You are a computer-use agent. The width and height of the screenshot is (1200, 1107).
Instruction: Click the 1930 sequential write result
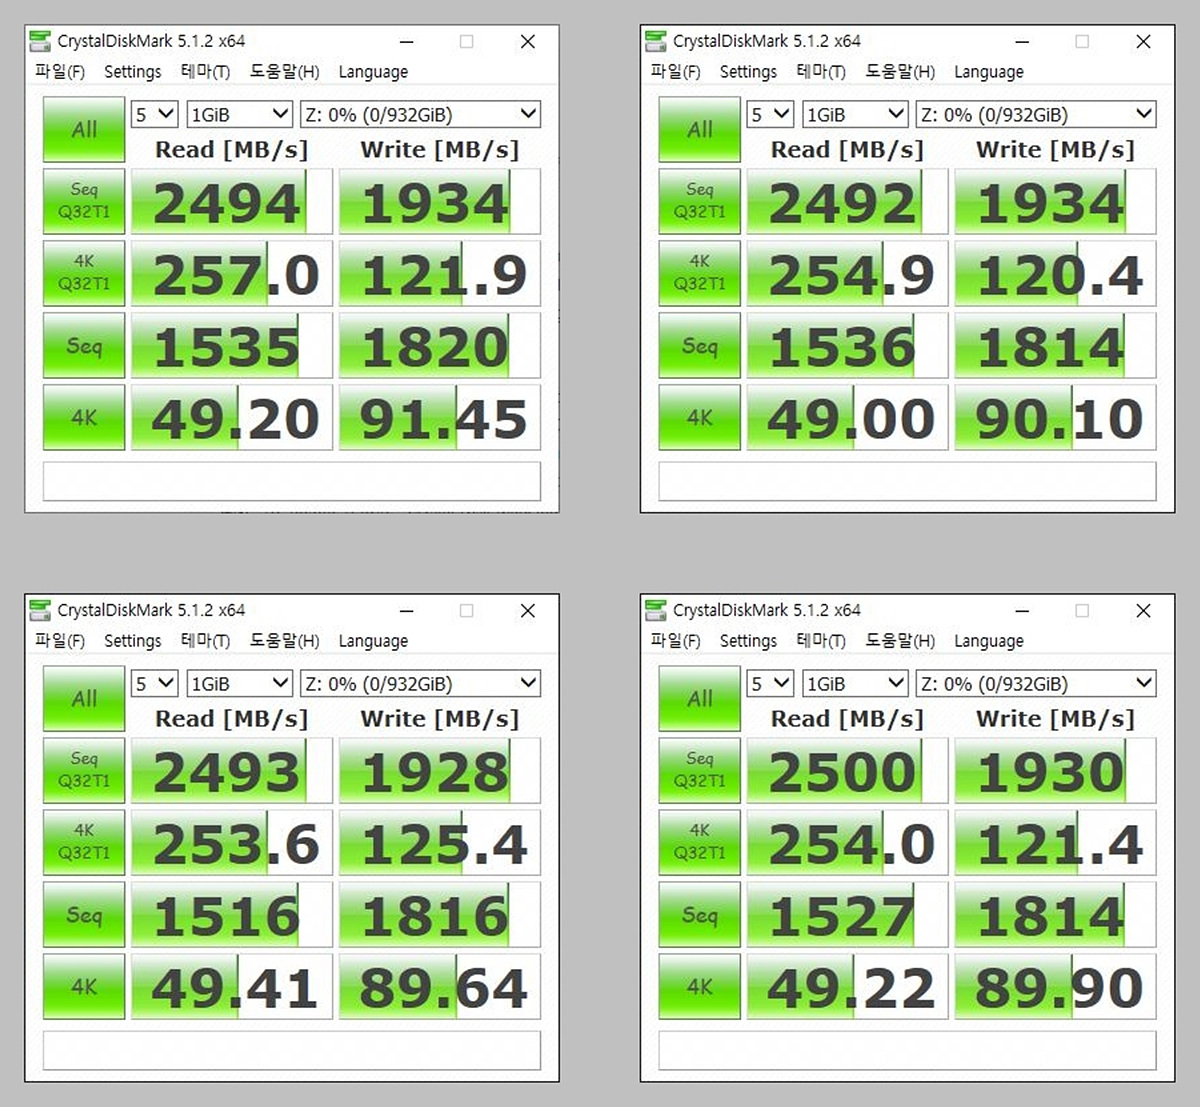[x=1056, y=771]
